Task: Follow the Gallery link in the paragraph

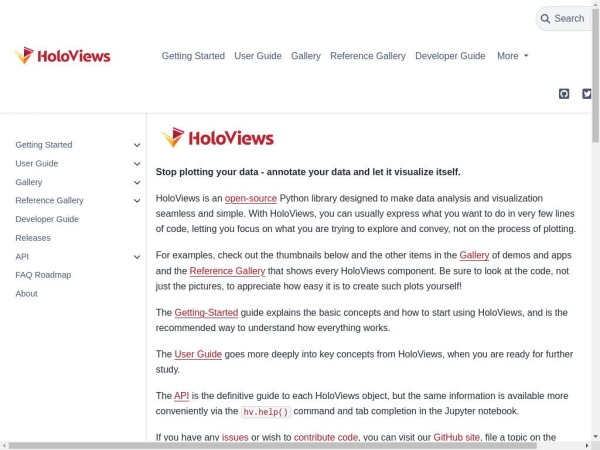Action: [474, 255]
